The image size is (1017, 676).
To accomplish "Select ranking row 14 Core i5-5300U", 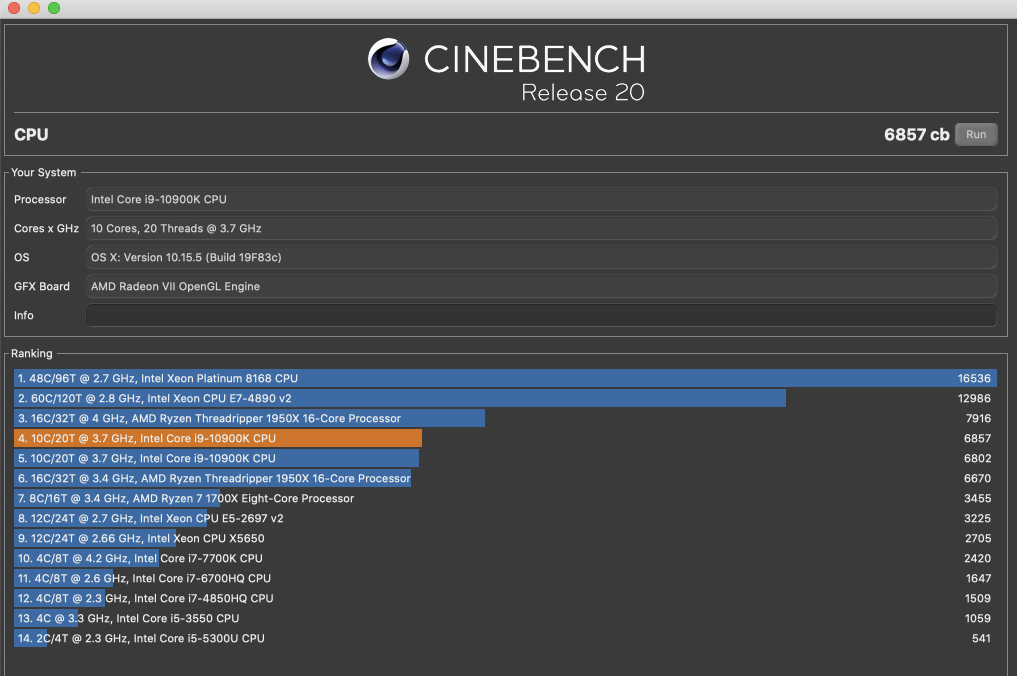I will pyautogui.click(x=505, y=638).
